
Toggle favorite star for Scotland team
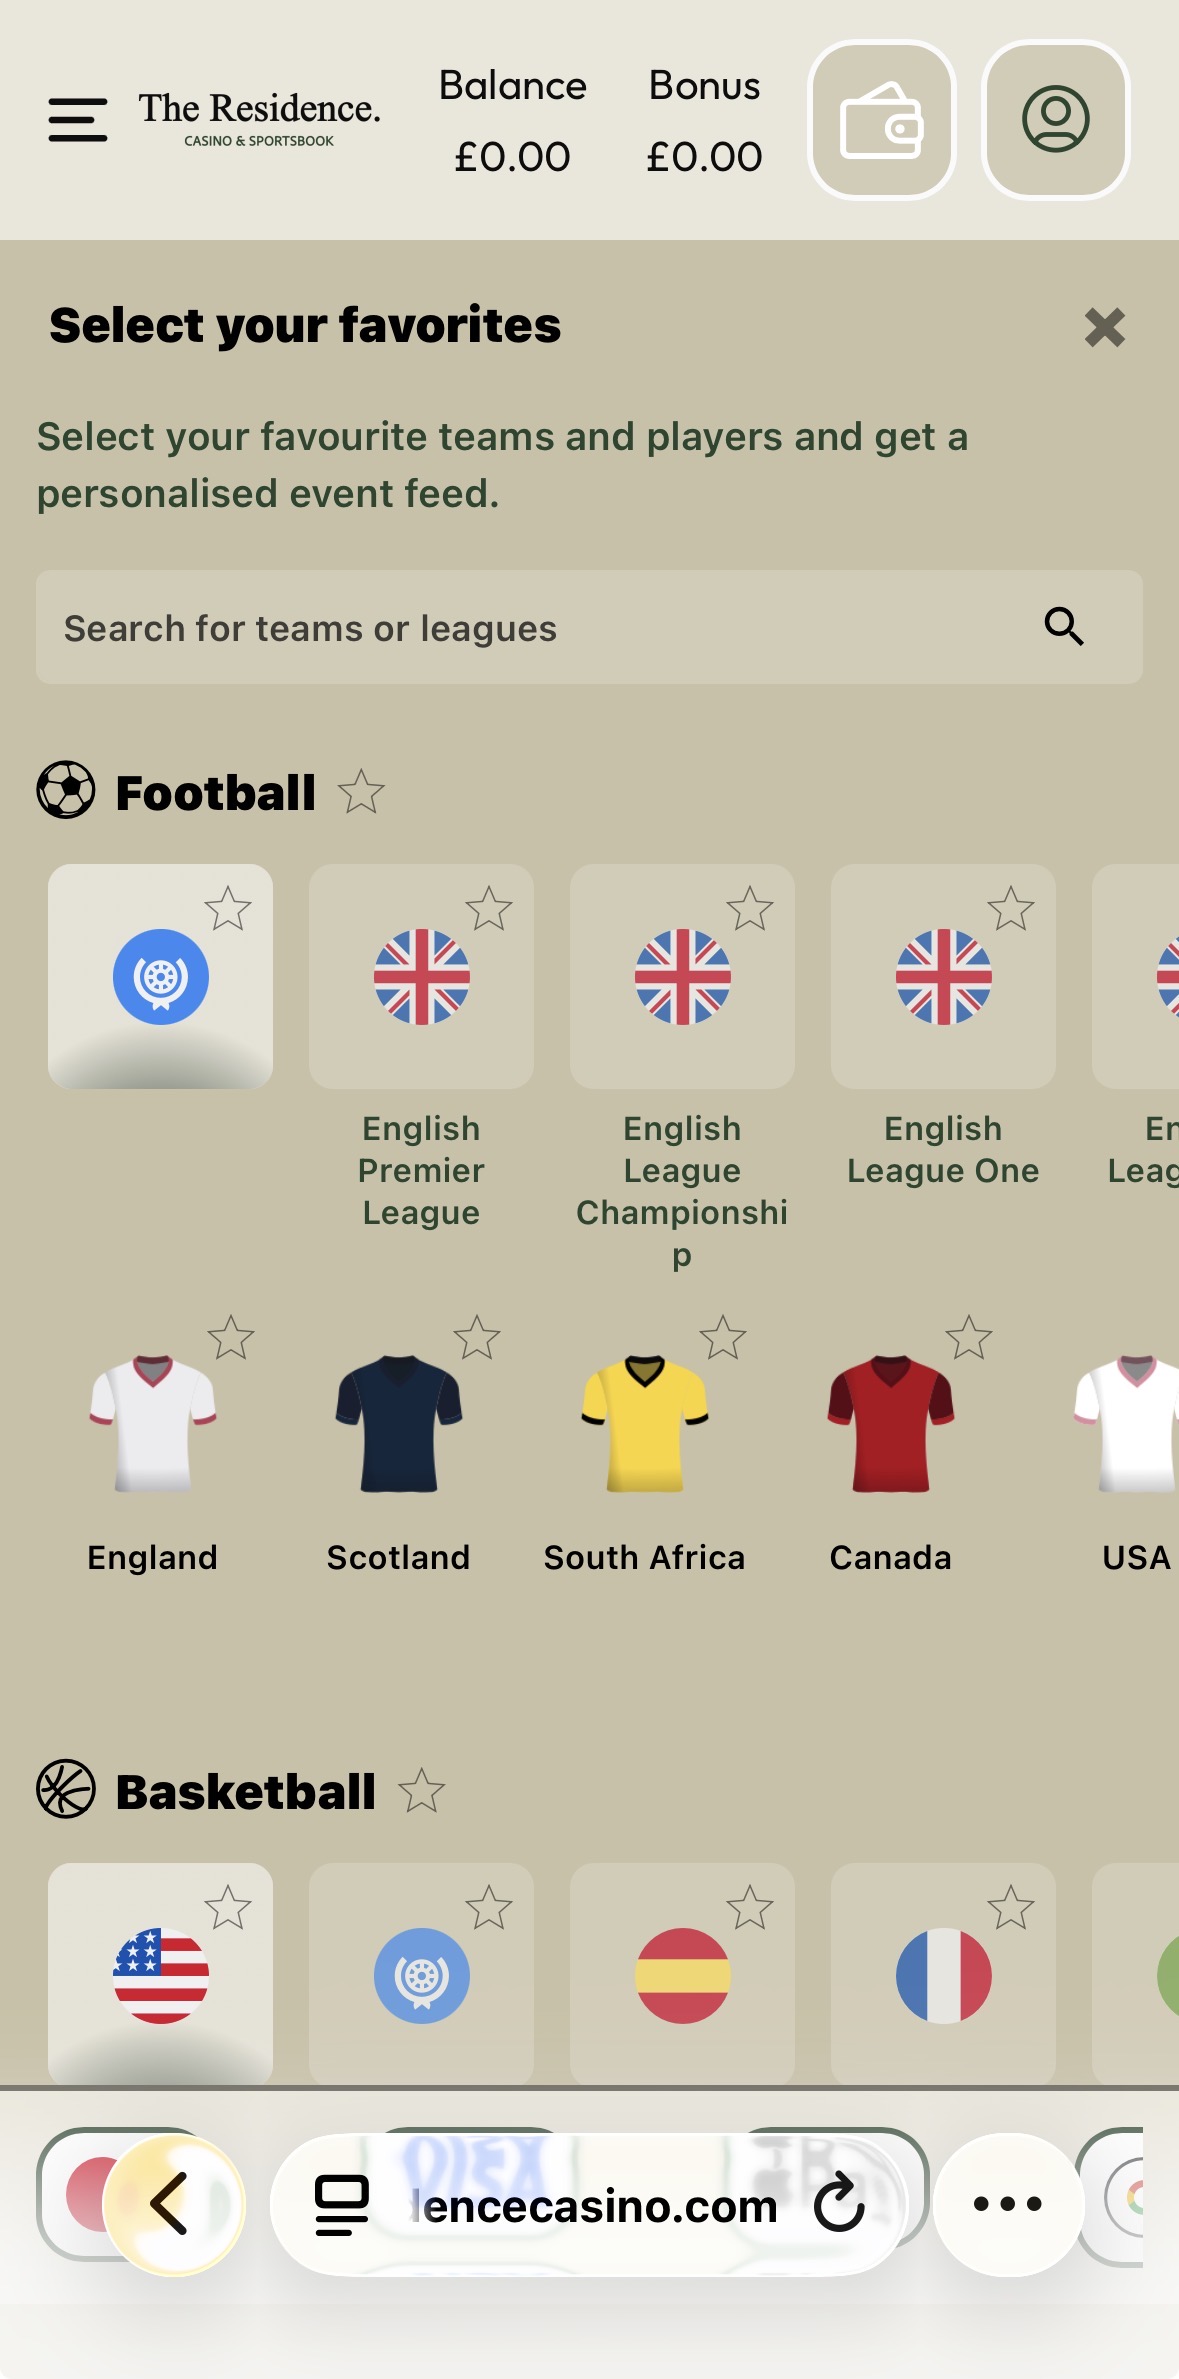477,1338
